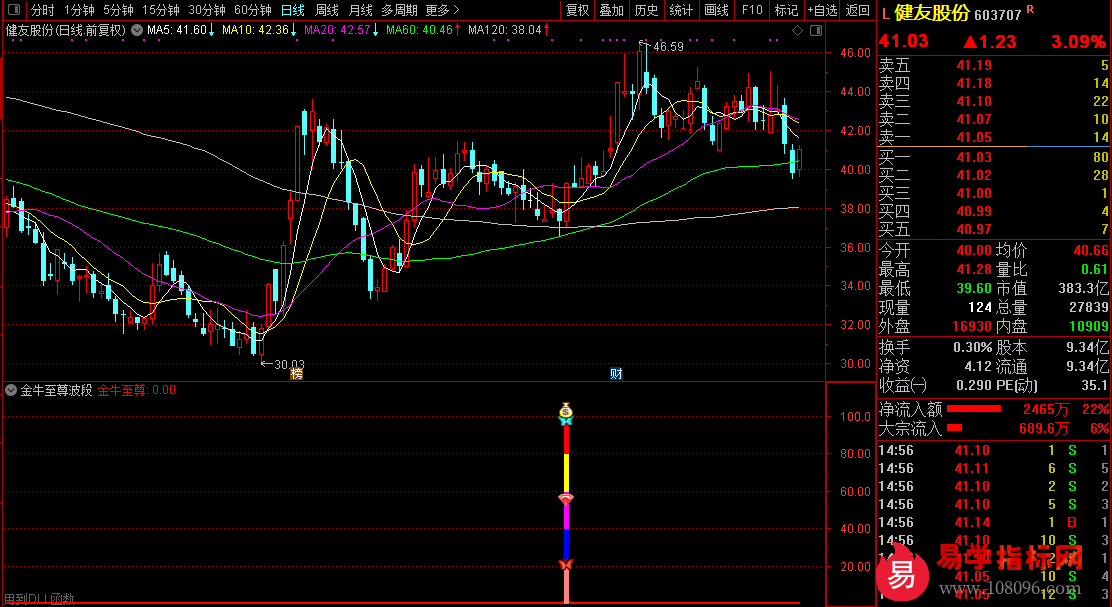Switch to 60分钟 chart tab

[253, 10]
